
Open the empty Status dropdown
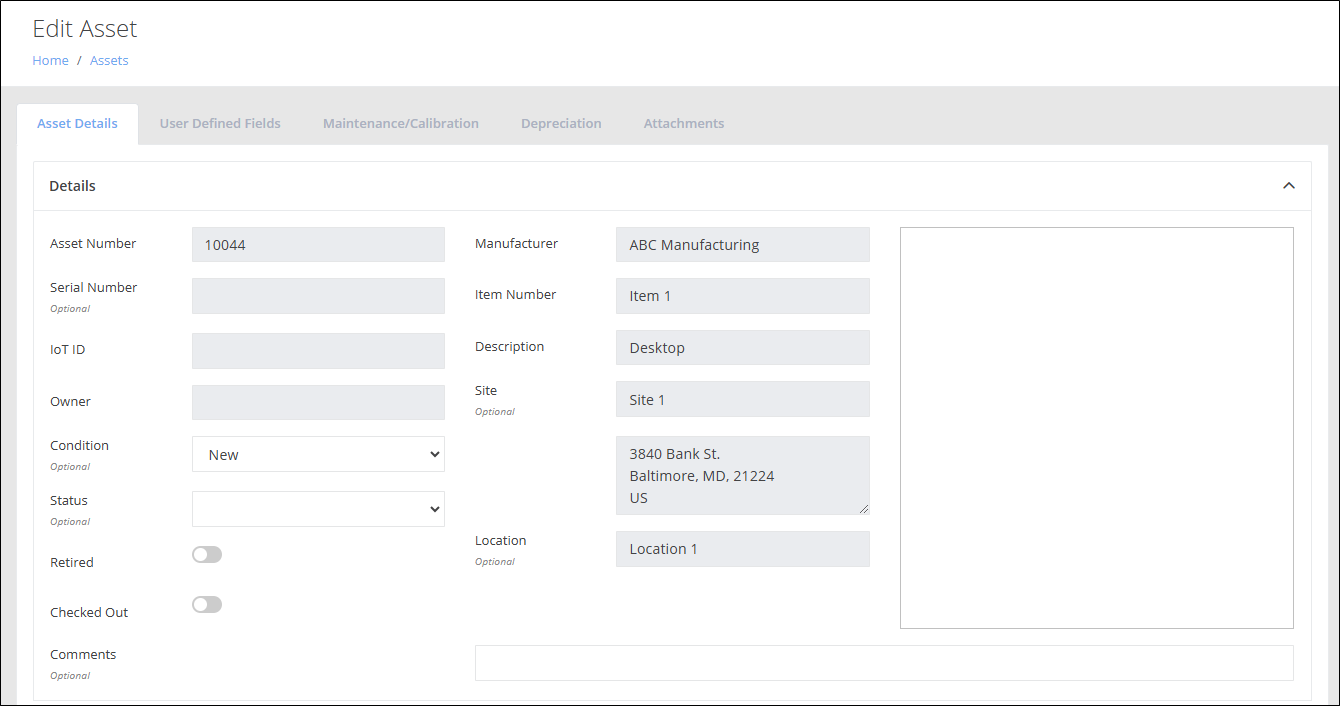pyautogui.click(x=318, y=509)
